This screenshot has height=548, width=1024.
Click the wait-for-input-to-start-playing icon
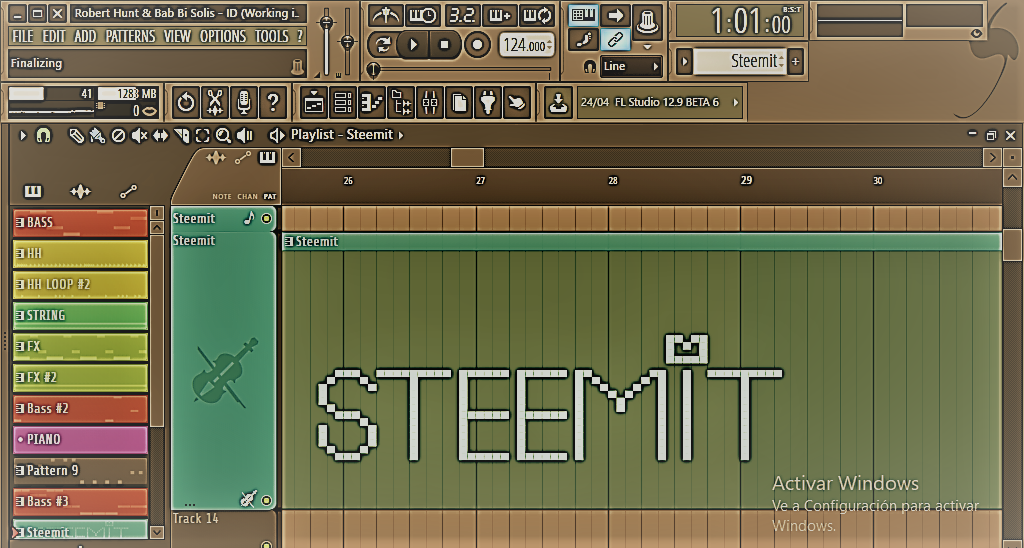tap(423, 16)
